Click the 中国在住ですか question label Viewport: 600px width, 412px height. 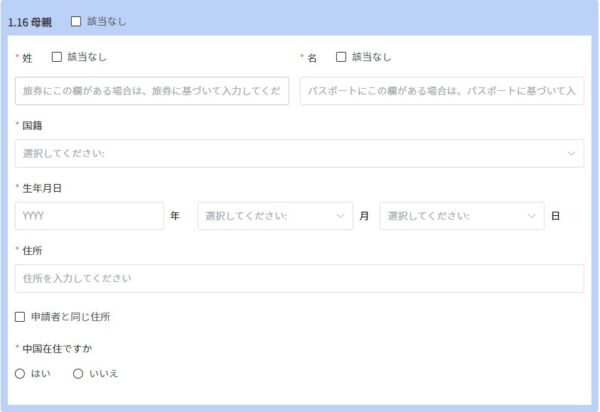(x=58, y=349)
